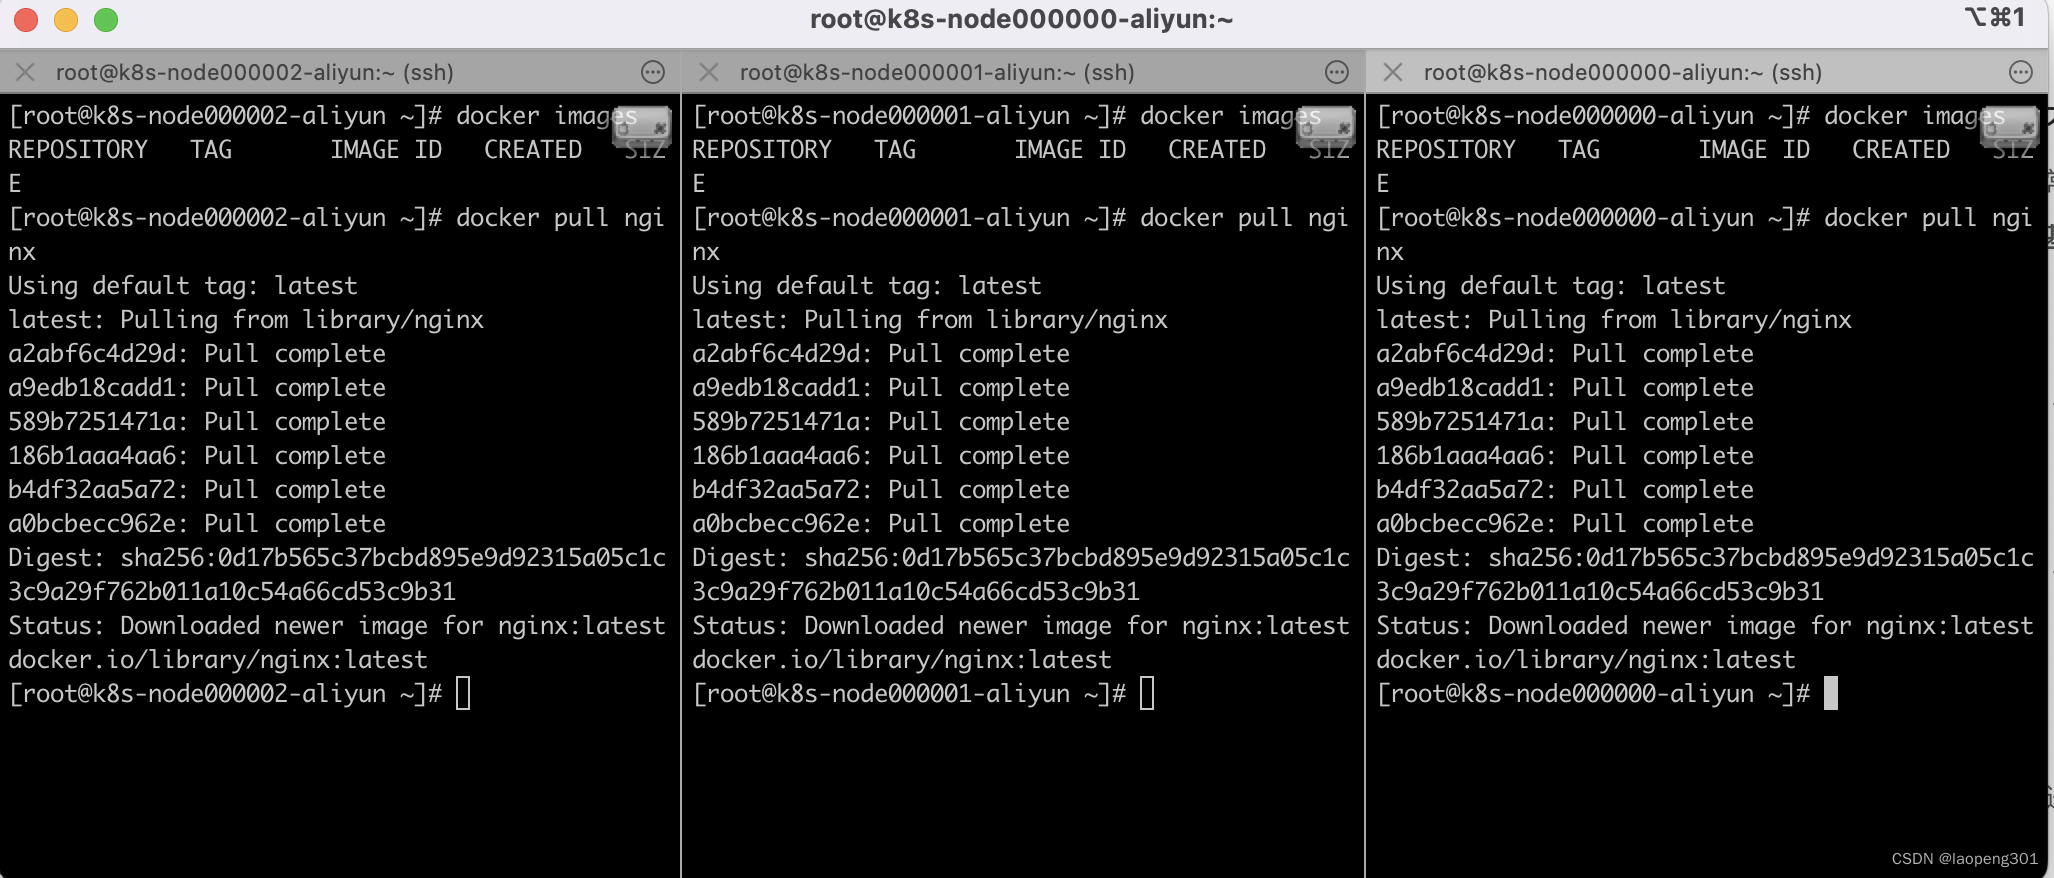
Task: Click 'Using default tag: latest' in node000000 pane
Action: tap(1551, 286)
